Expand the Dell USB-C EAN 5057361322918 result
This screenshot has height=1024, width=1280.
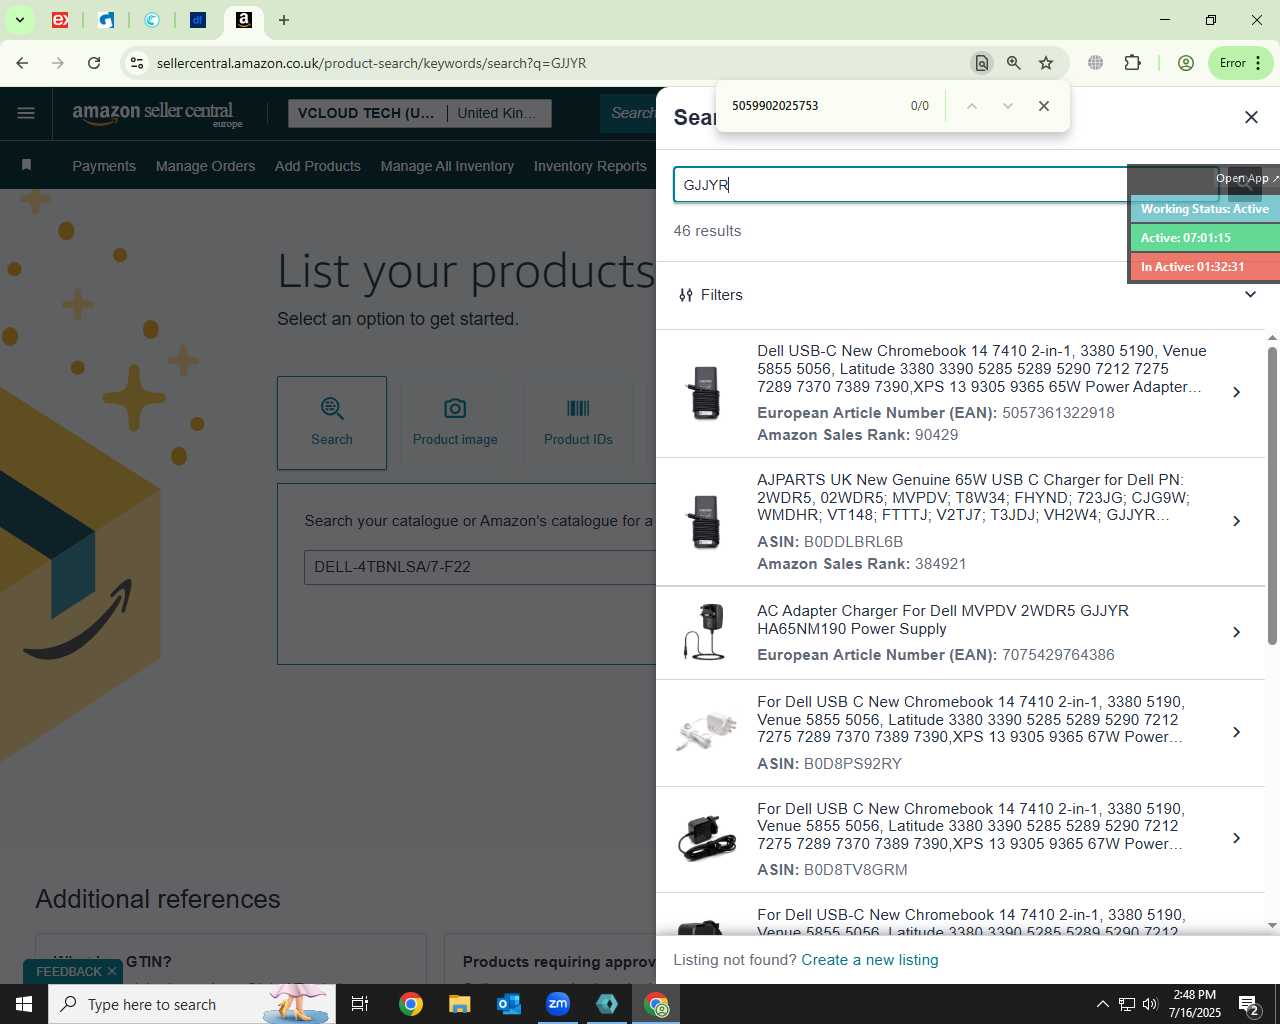coord(1237,392)
